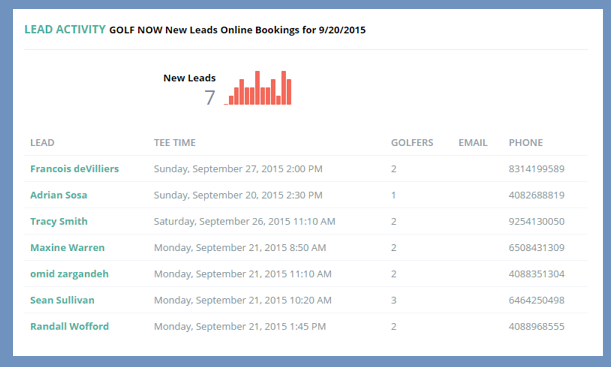Click the PHONE column header

coord(526,143)
